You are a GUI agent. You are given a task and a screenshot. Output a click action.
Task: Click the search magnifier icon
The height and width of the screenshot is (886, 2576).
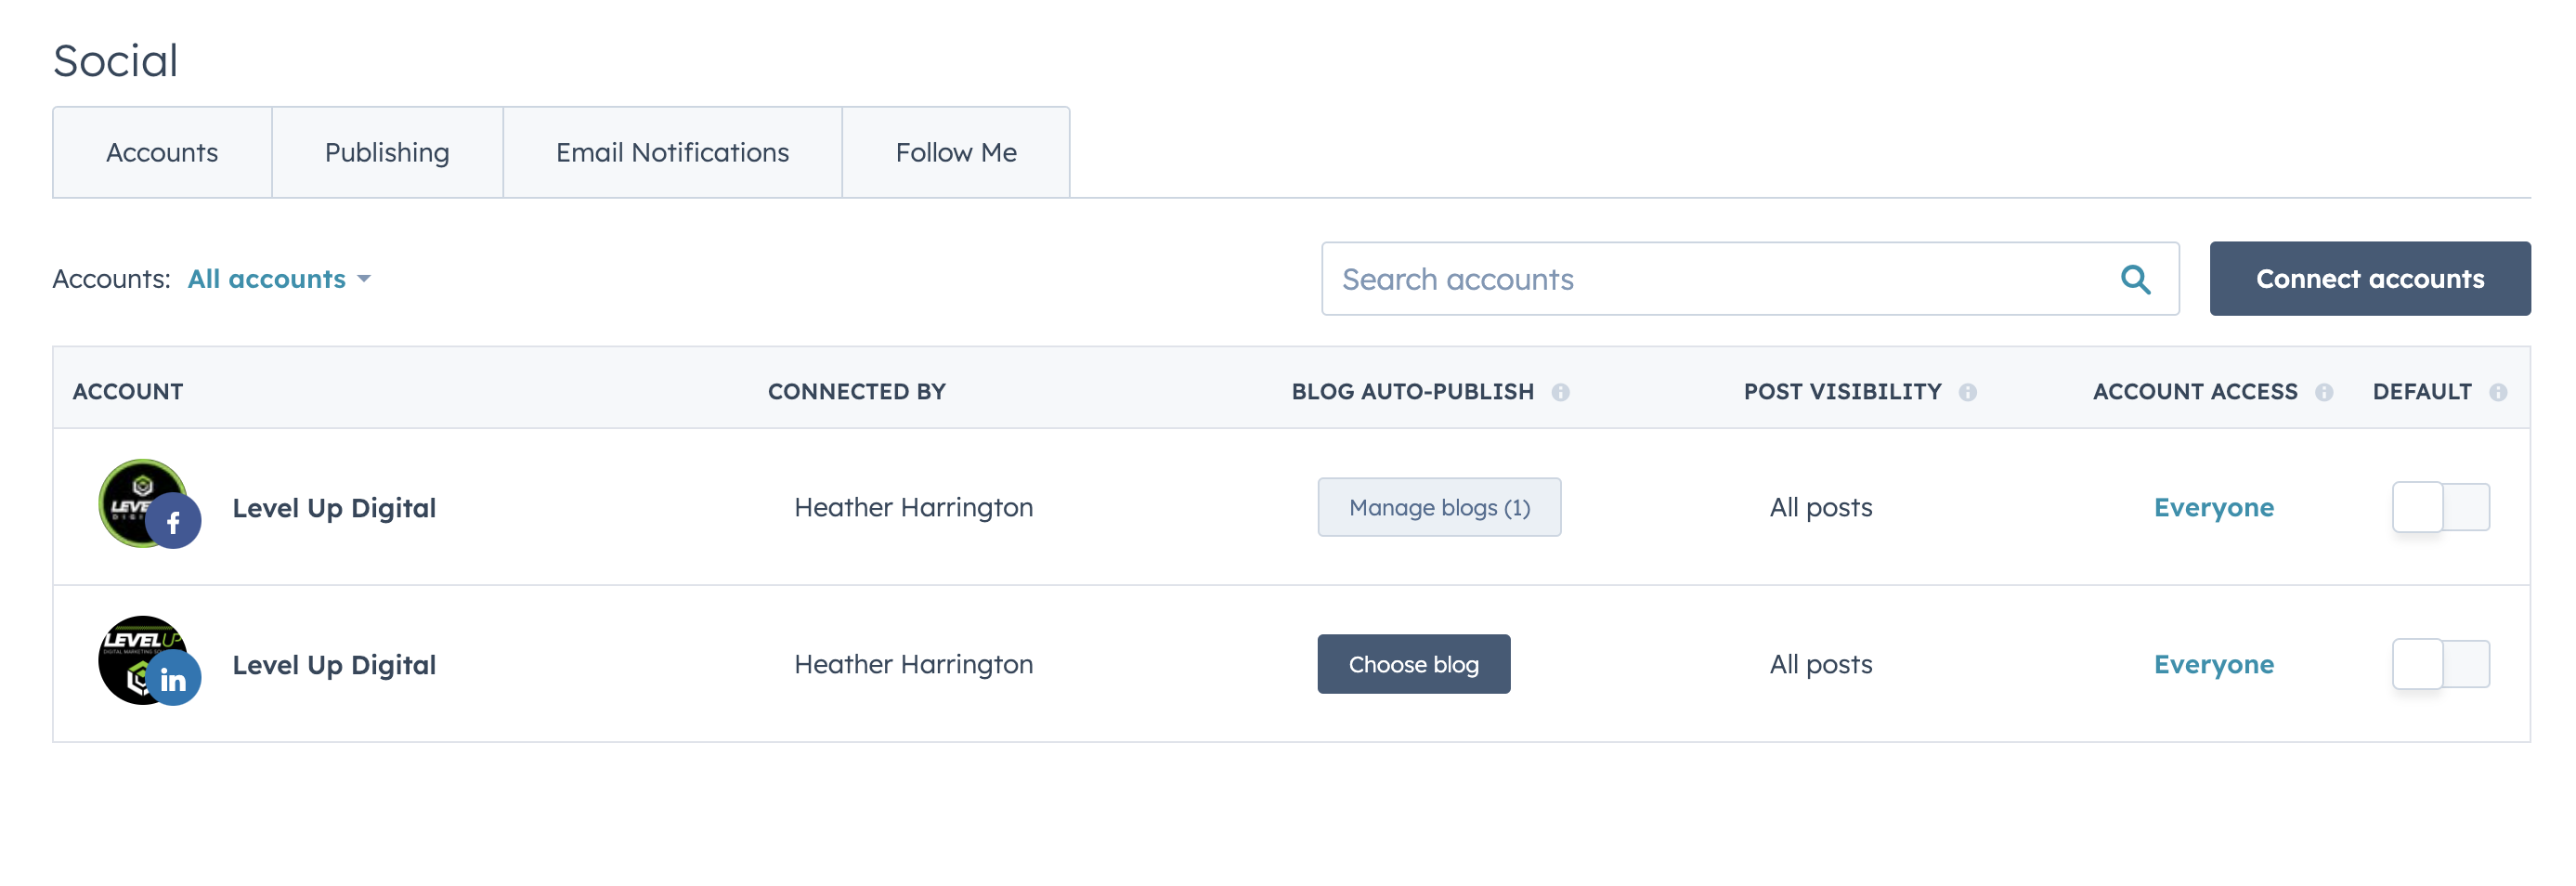(x=2135, y=279)
